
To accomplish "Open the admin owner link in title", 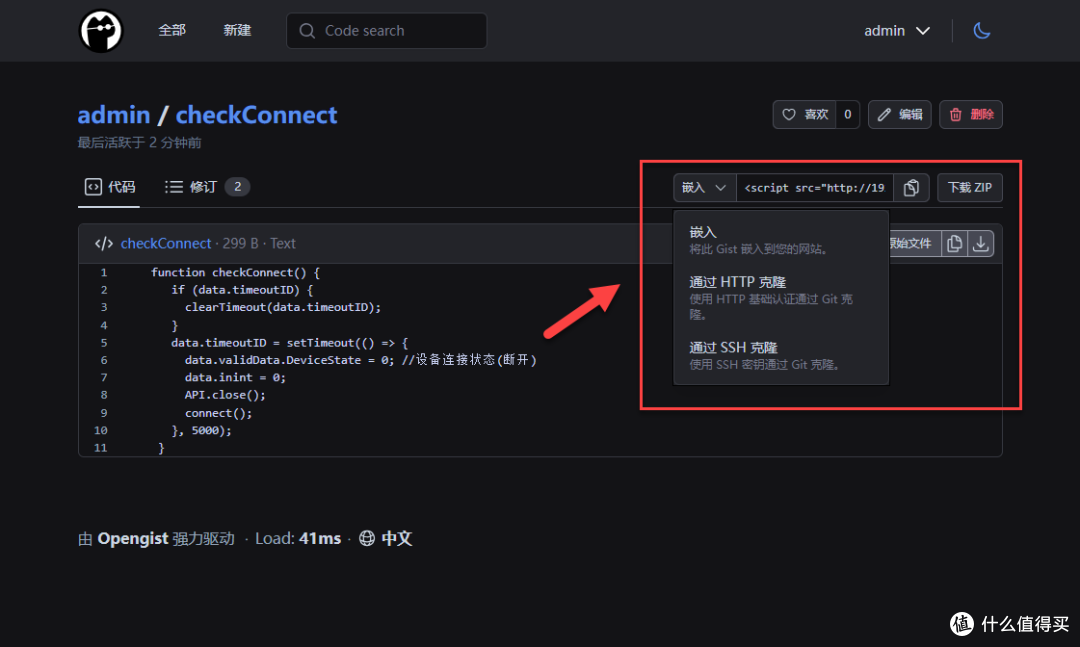I will click(114, 115).
